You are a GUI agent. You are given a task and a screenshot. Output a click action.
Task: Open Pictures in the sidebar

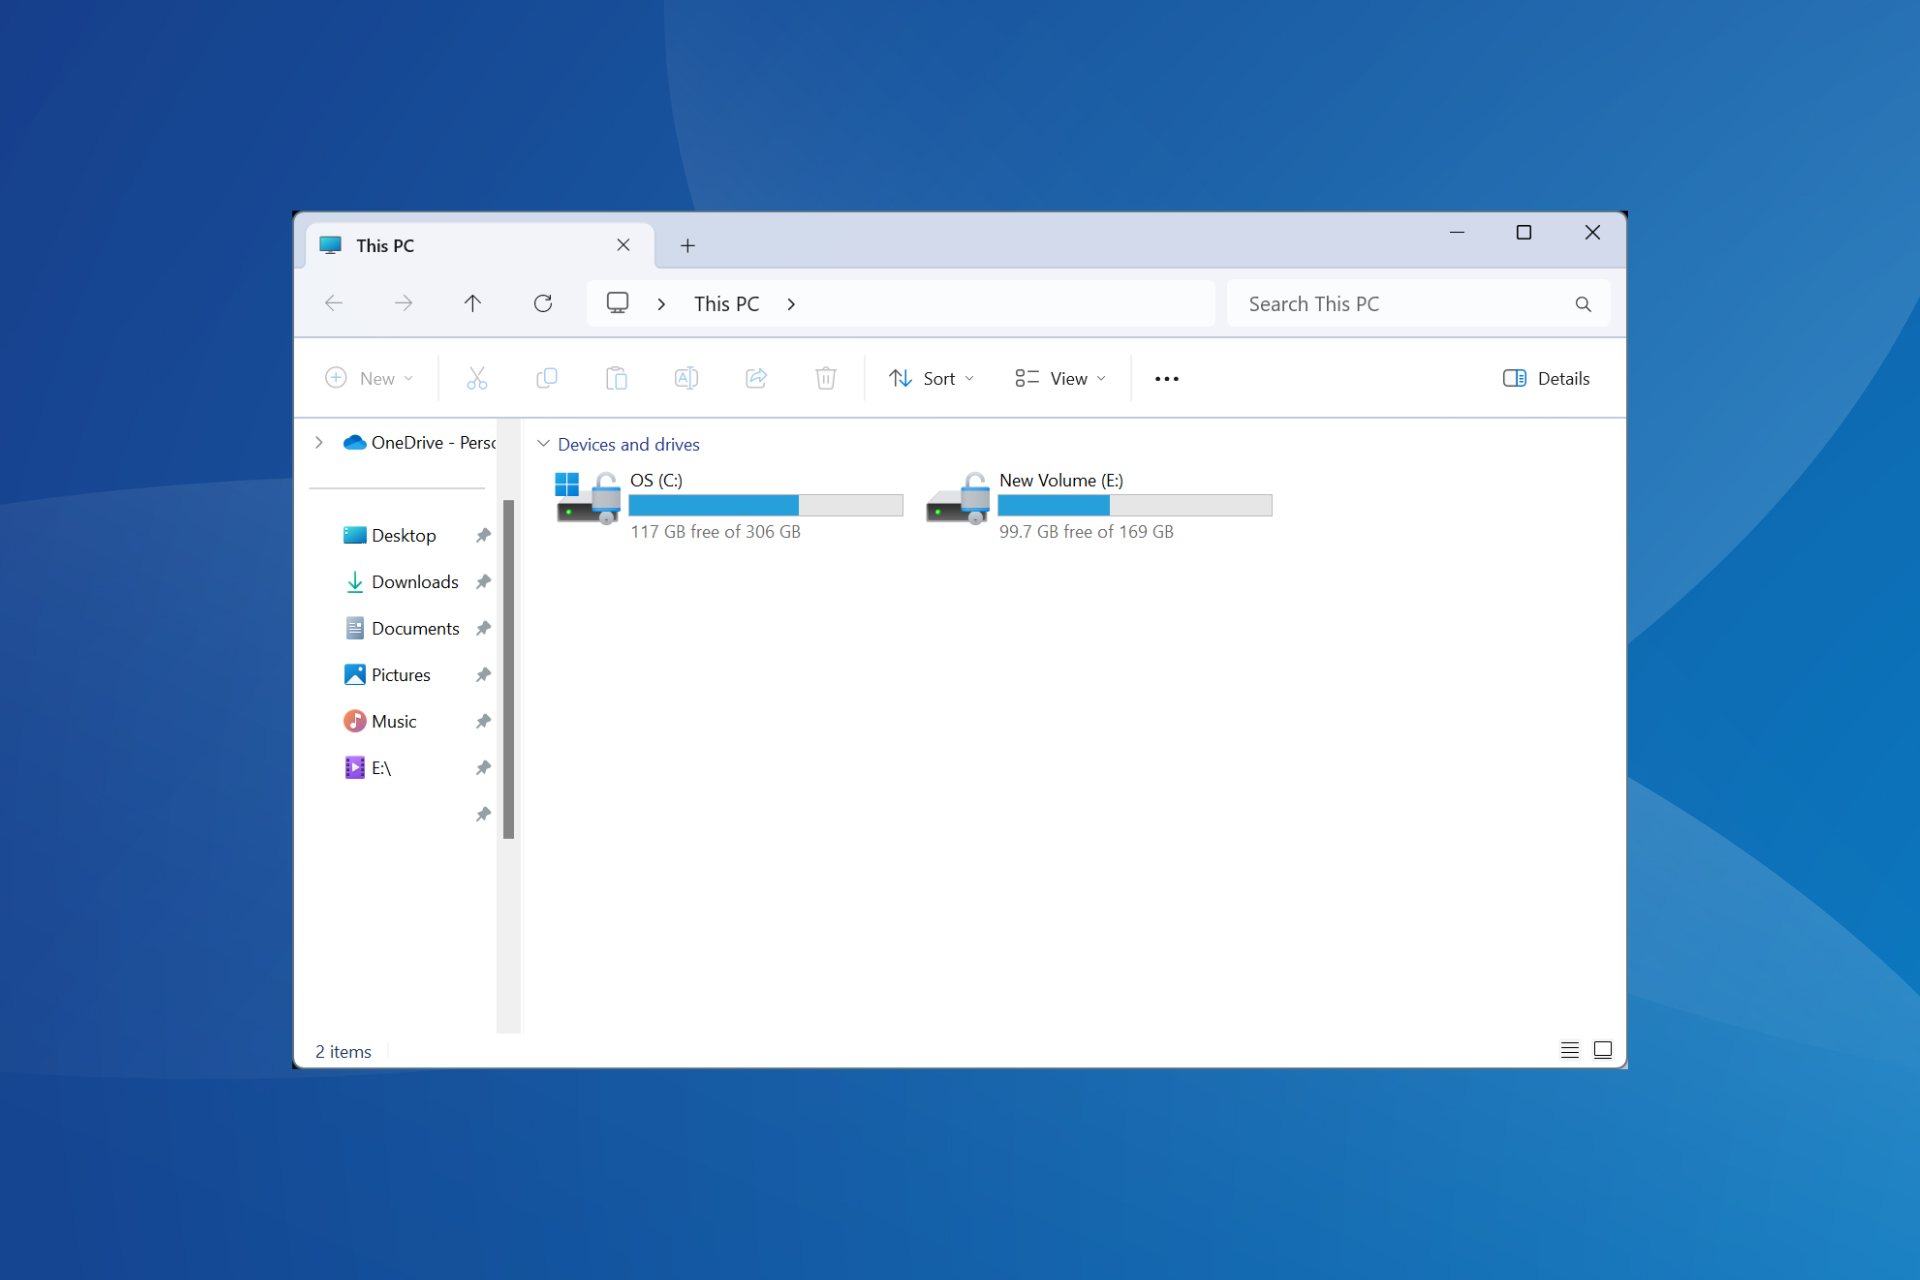click(x=400, y=675)
